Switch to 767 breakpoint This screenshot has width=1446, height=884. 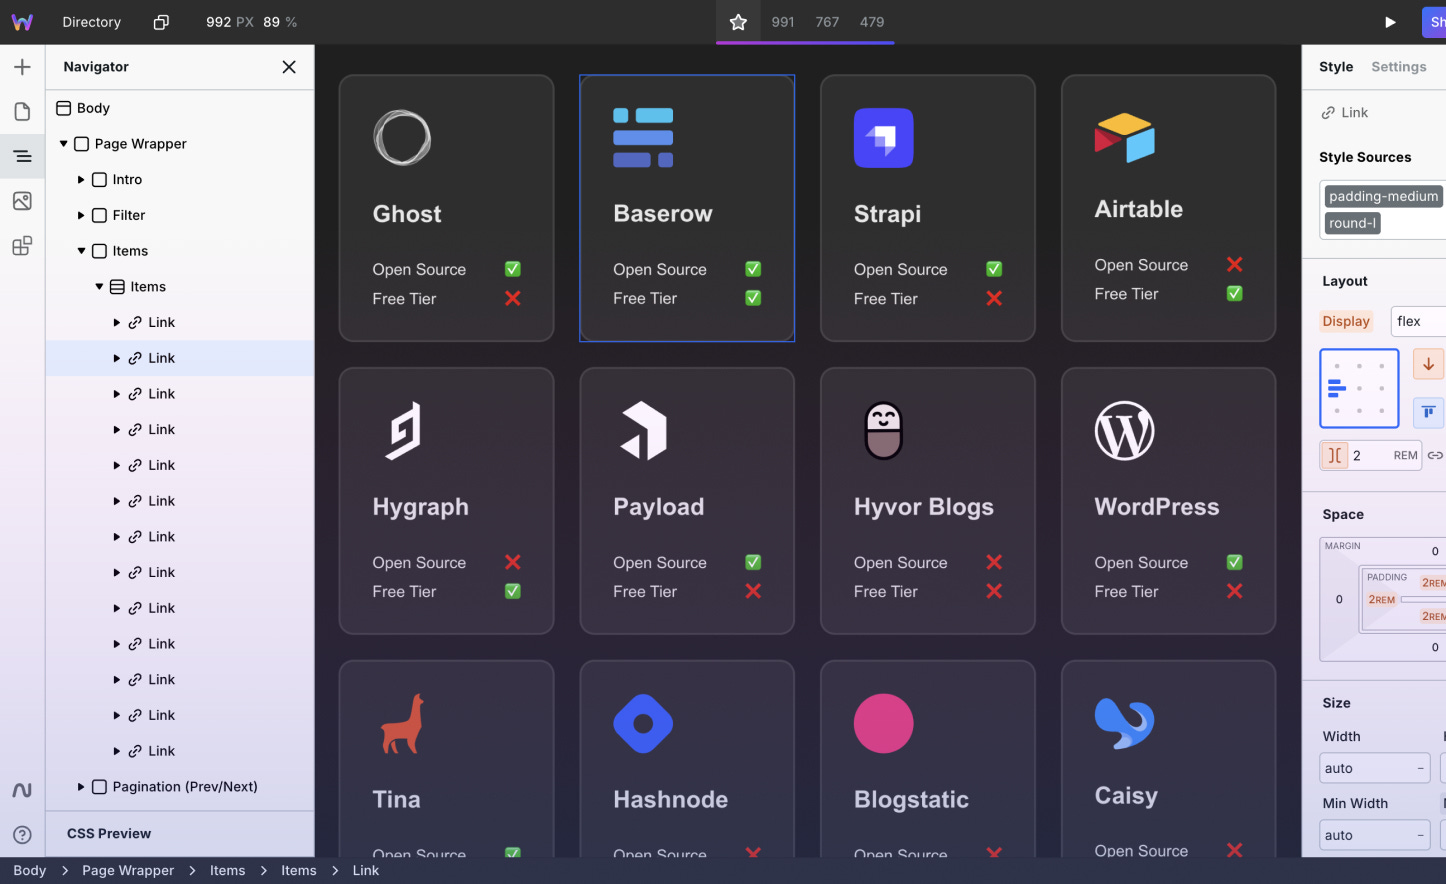coord(827,22)
